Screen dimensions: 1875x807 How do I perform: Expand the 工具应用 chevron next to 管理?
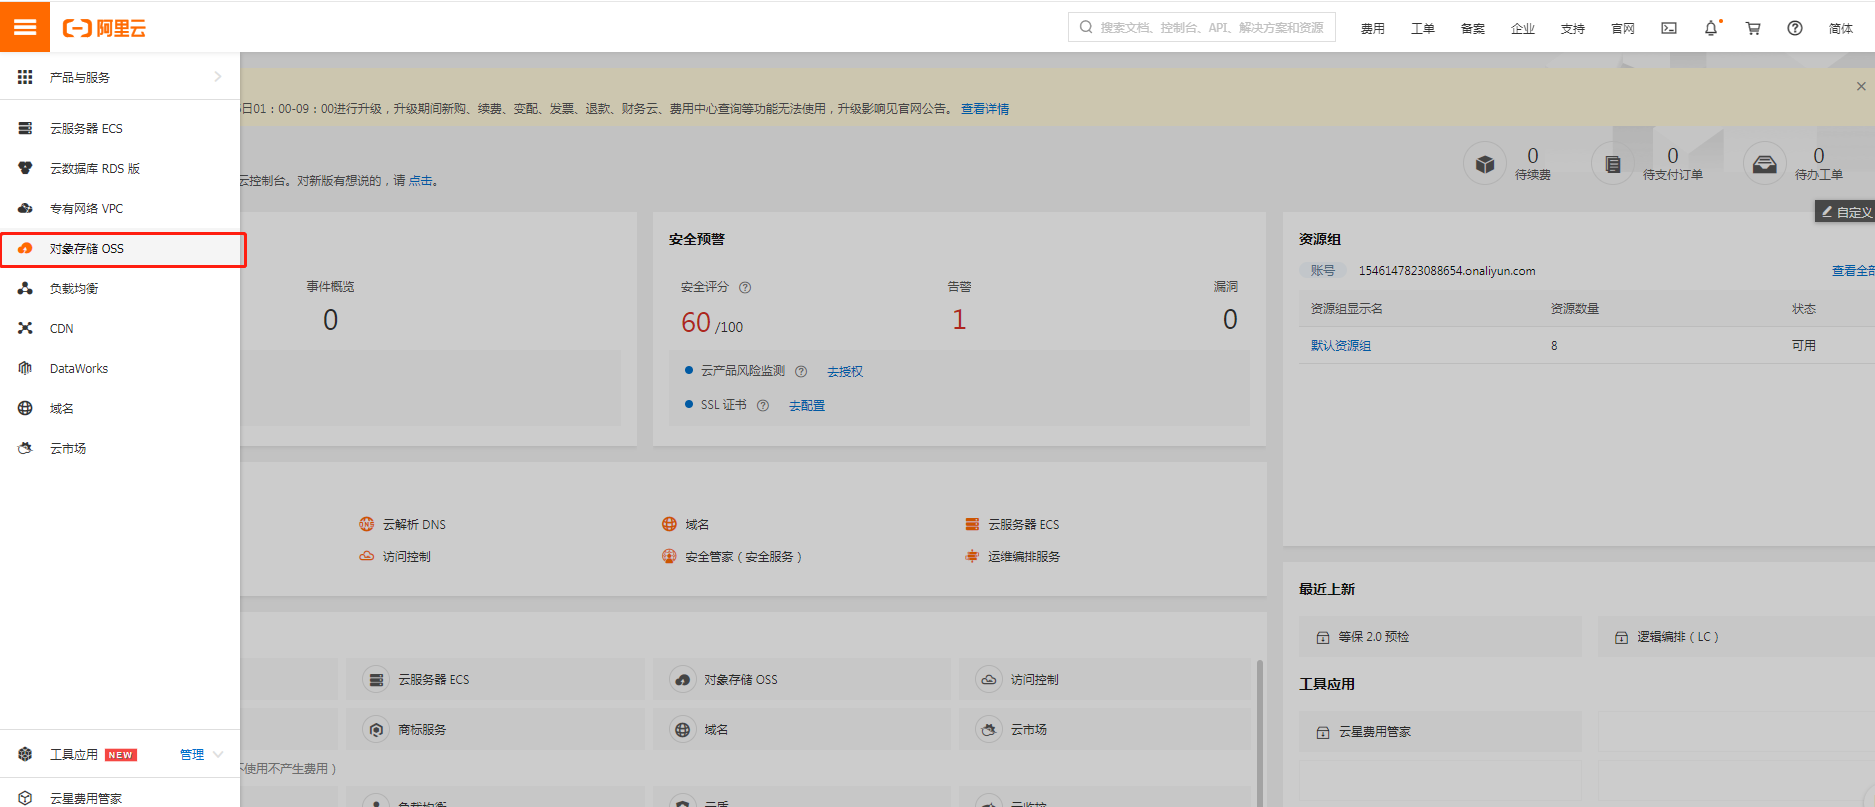pyautogui.click(x=218, y=754)
